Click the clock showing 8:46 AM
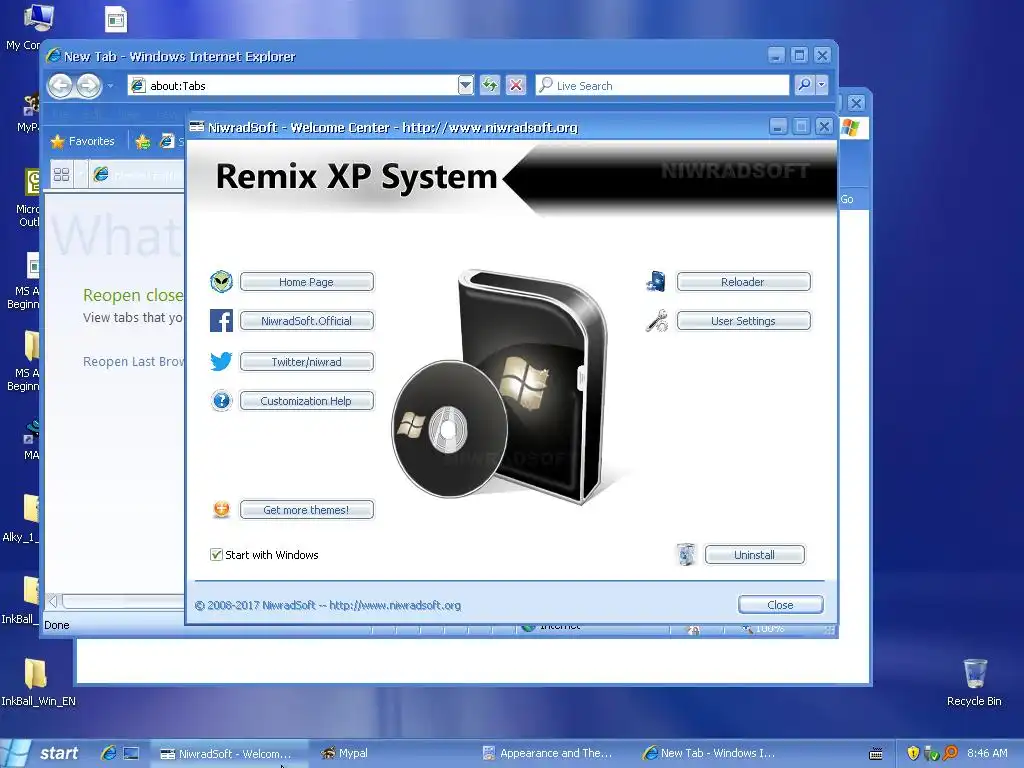Image resolution: width=1024 pixels, height=768 pixels. [987, 753]
